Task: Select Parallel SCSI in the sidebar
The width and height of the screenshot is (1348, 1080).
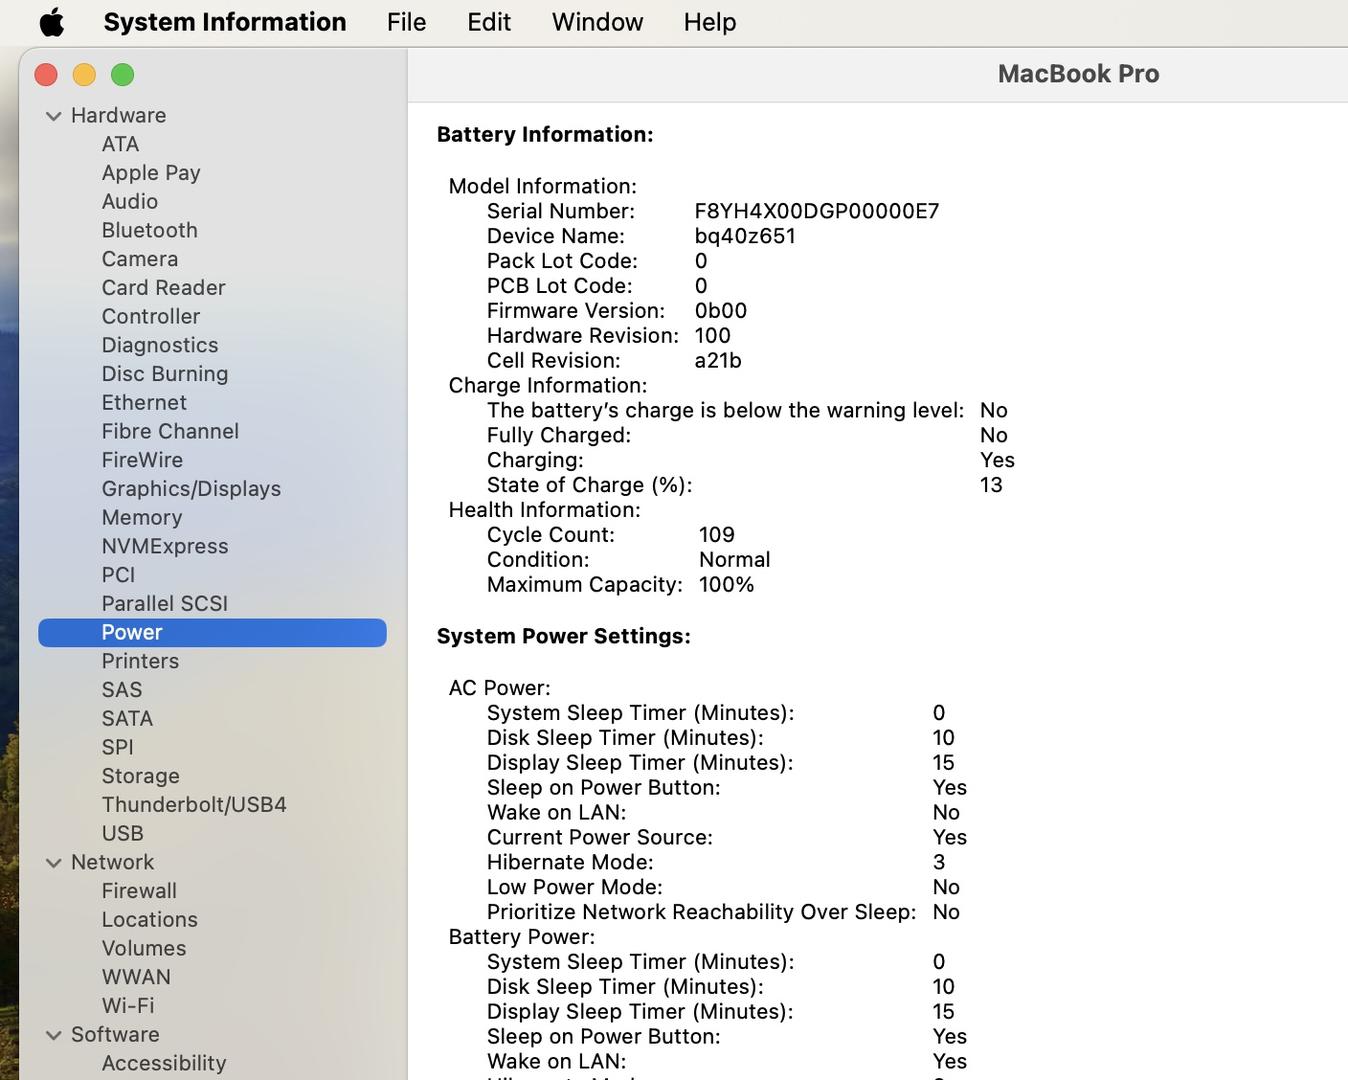Action: tap(165, 604)
